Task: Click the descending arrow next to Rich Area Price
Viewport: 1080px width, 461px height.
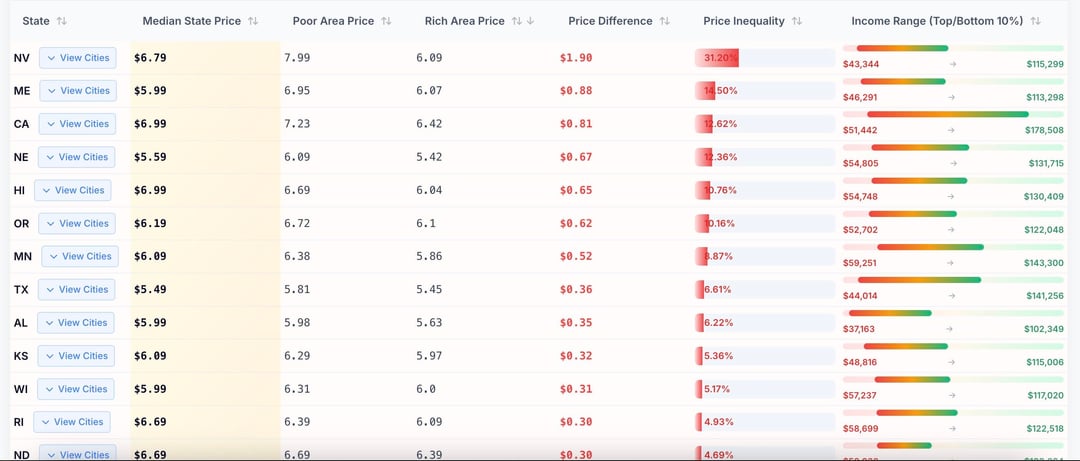Action: (530, 21)
